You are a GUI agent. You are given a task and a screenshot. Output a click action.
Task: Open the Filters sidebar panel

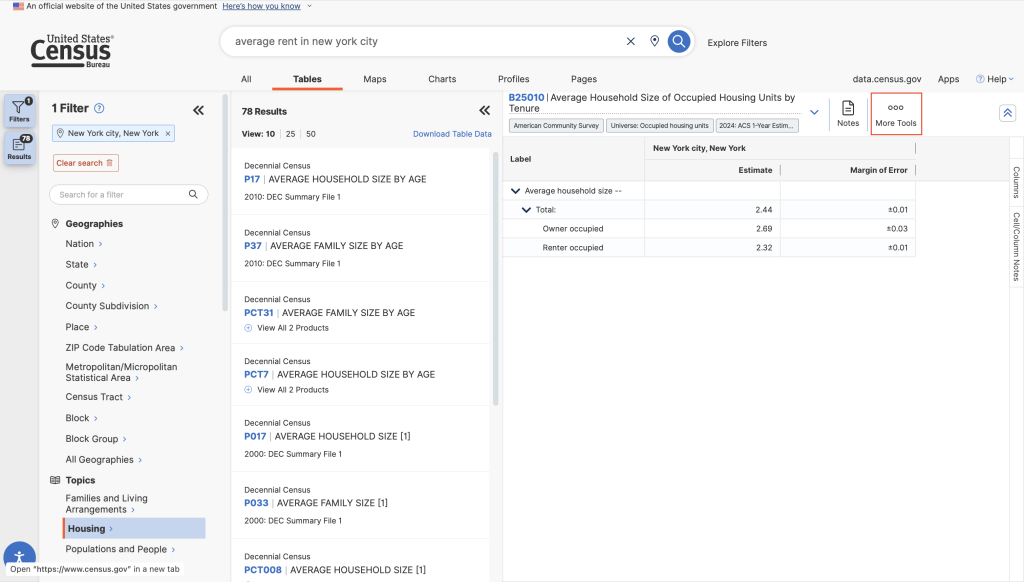pyautogui.click(x=19, y=110)
